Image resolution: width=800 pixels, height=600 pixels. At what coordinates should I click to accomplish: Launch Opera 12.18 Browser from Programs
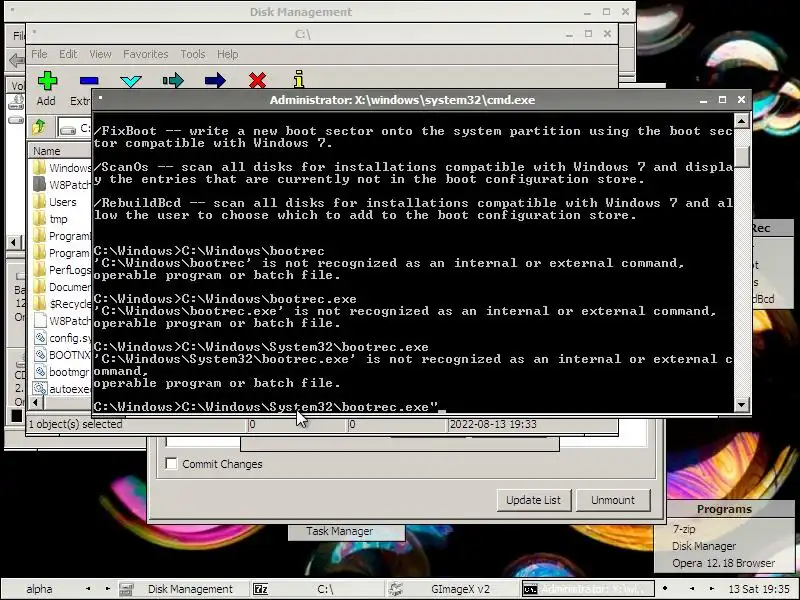tap(723, 563)
